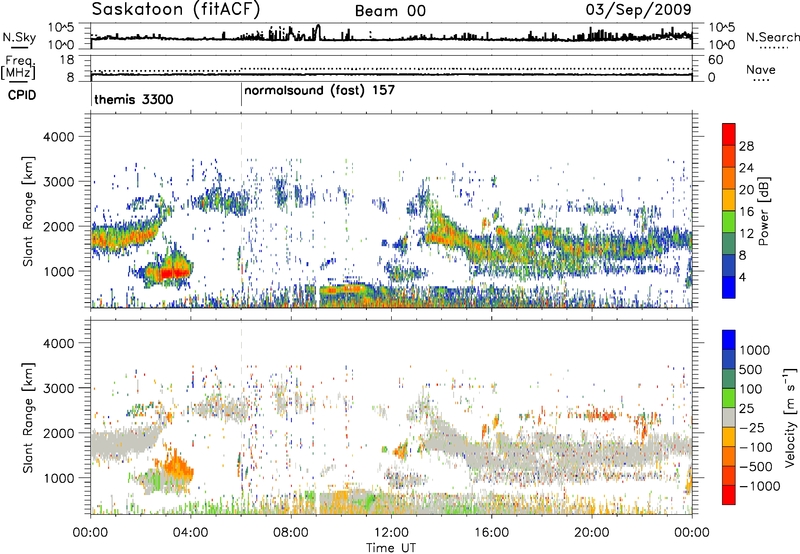Click the '12:00' time tick label
Viewport: 800px width, 554px height.
click(x=391, y=533)
